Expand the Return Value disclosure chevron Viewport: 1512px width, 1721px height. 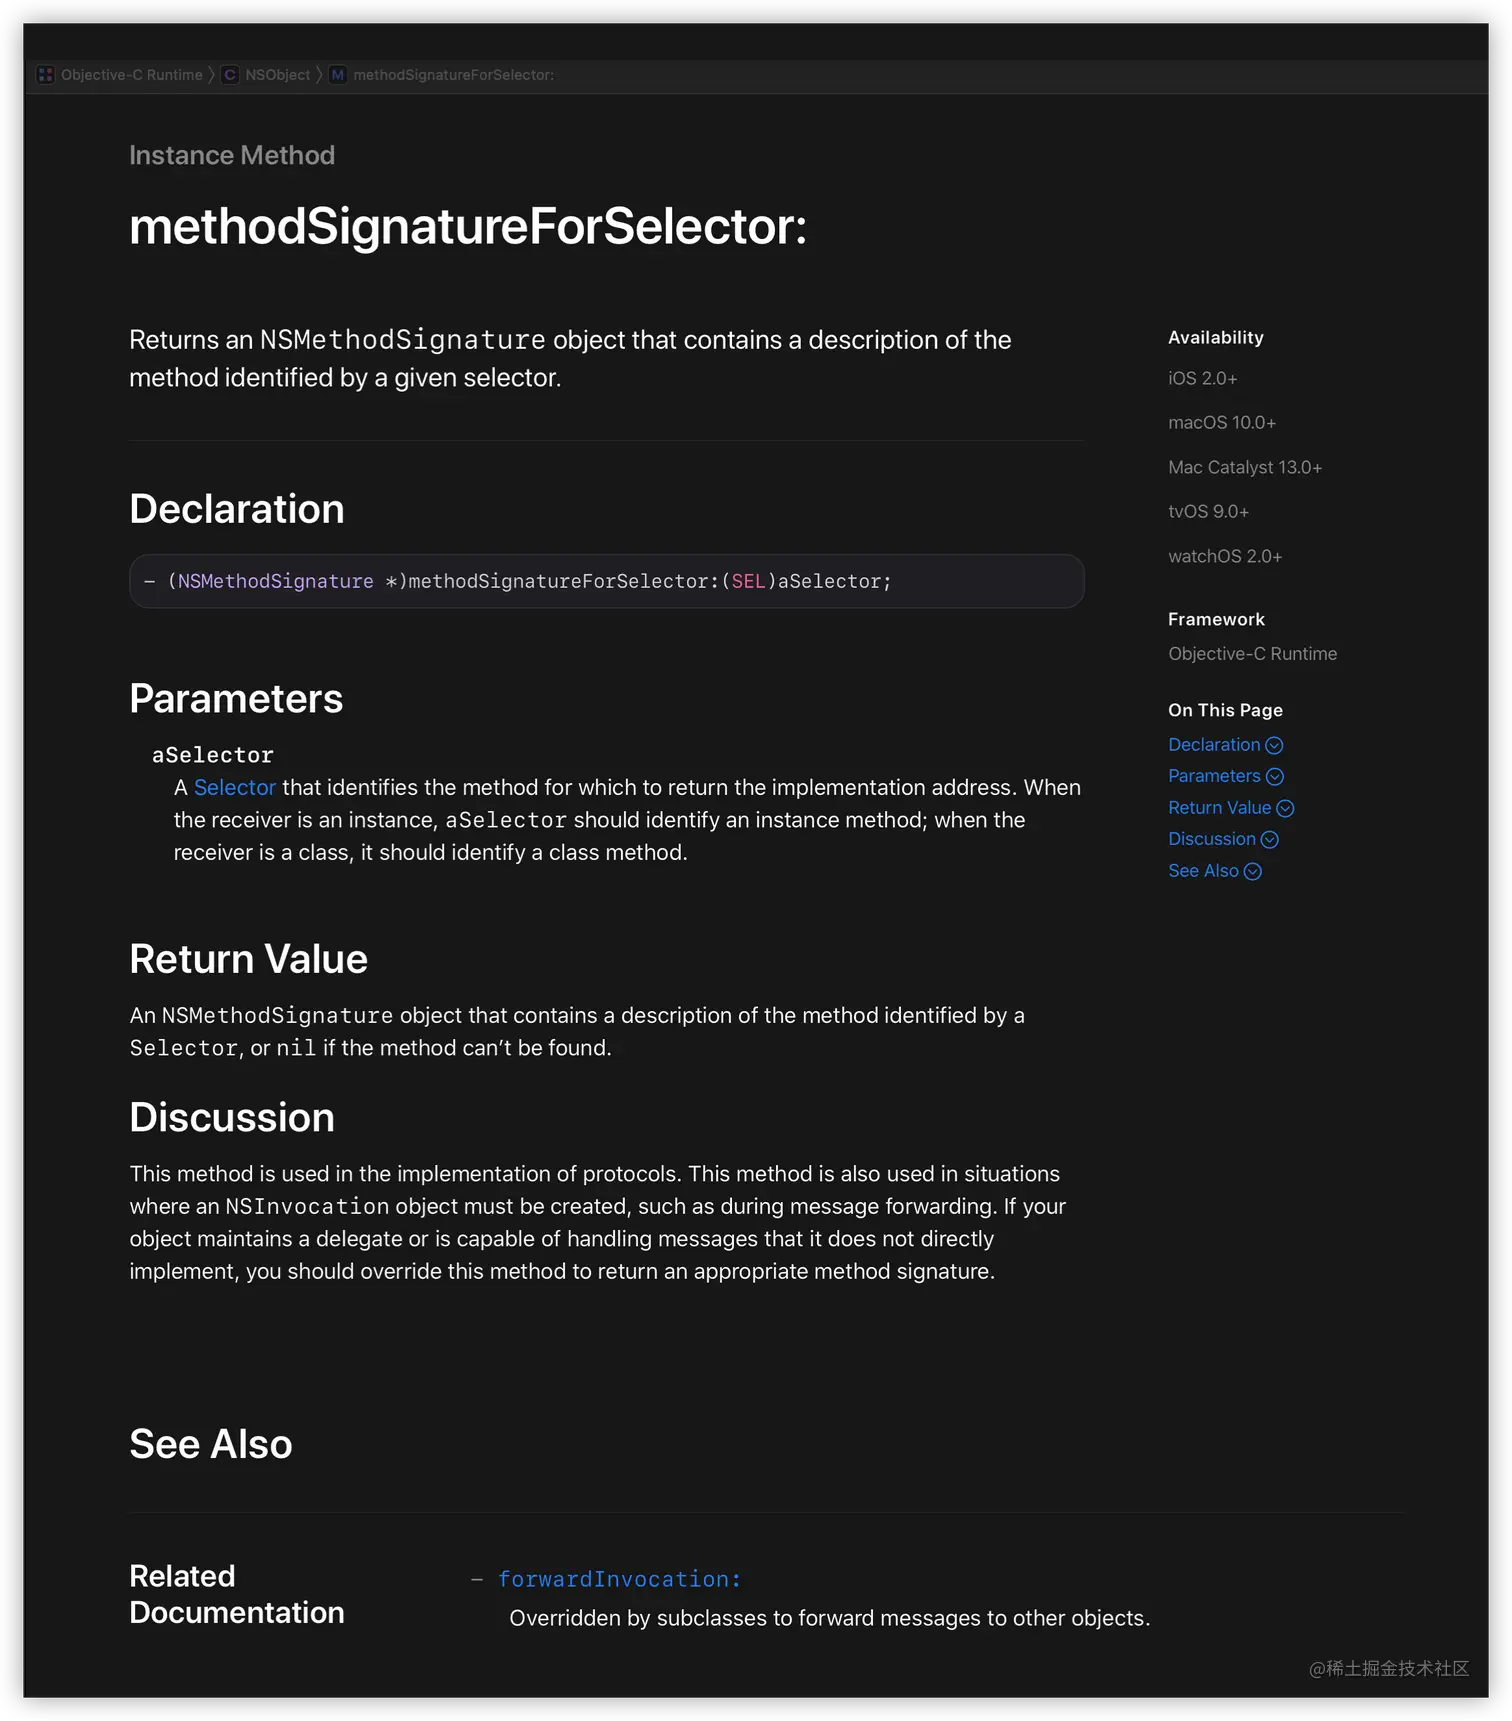(1285, 807)
